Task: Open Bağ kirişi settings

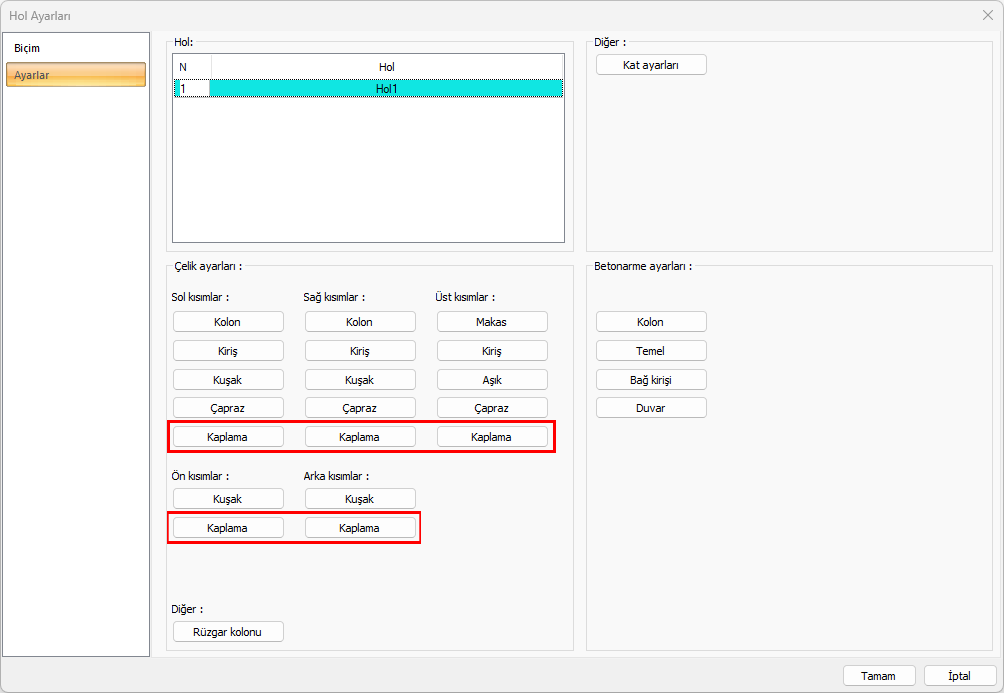Action: (x=651, y=380)
